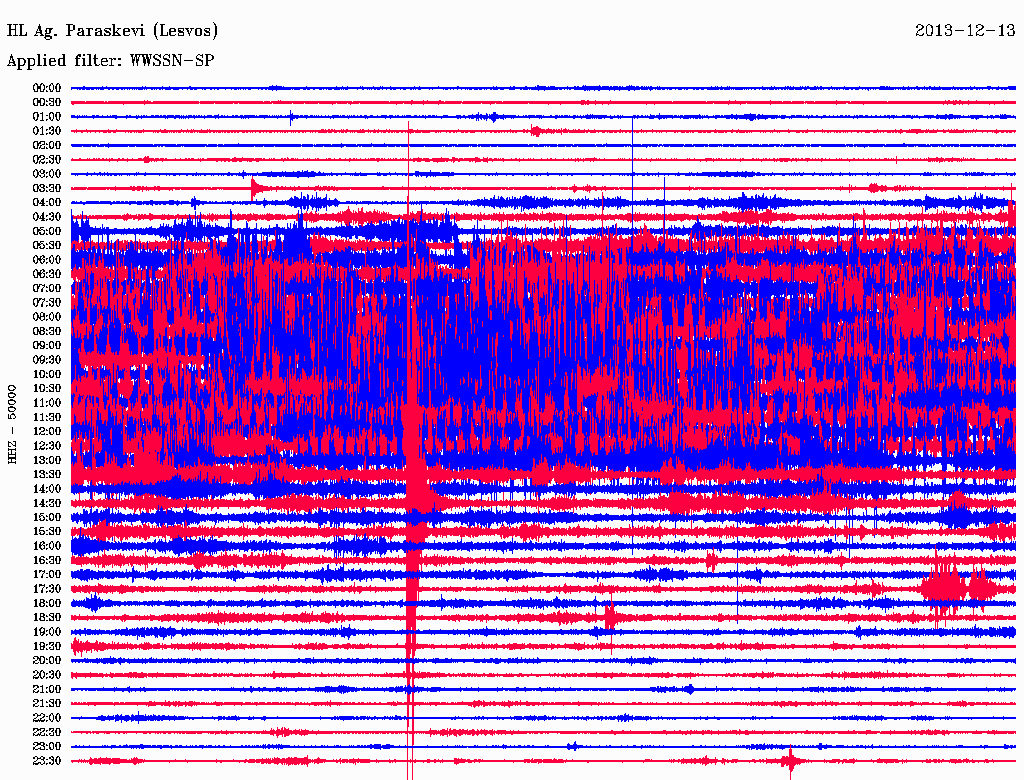Select the 07:00 time label
This screenshot has height=780, width=1024.
pyautogui.click(x=47, y=289)
